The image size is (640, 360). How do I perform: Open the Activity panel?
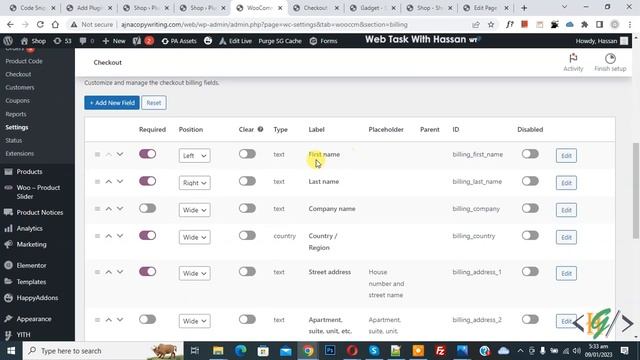[x=573, y=62]
